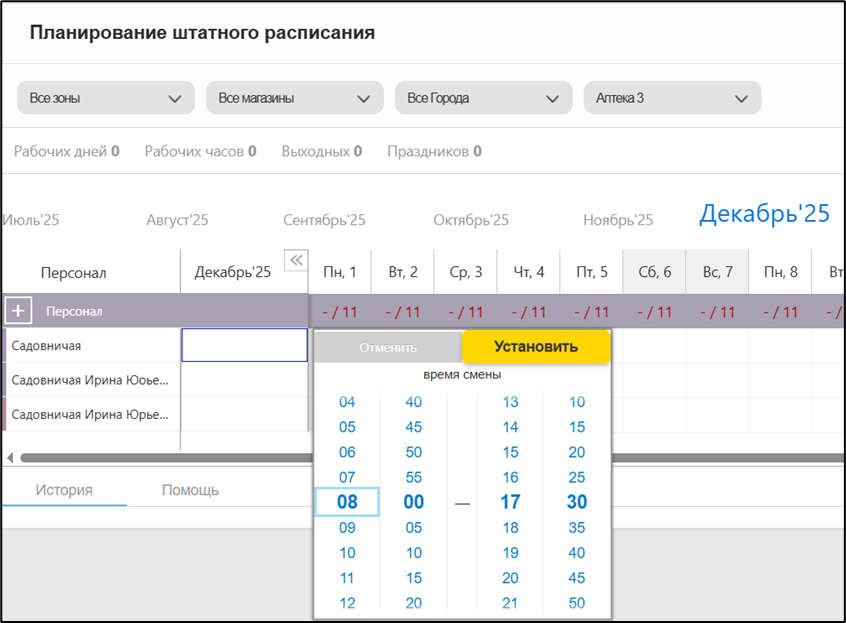Expand the Все магазины dropdown
The image size is (846, 623).
click(294, 98)
